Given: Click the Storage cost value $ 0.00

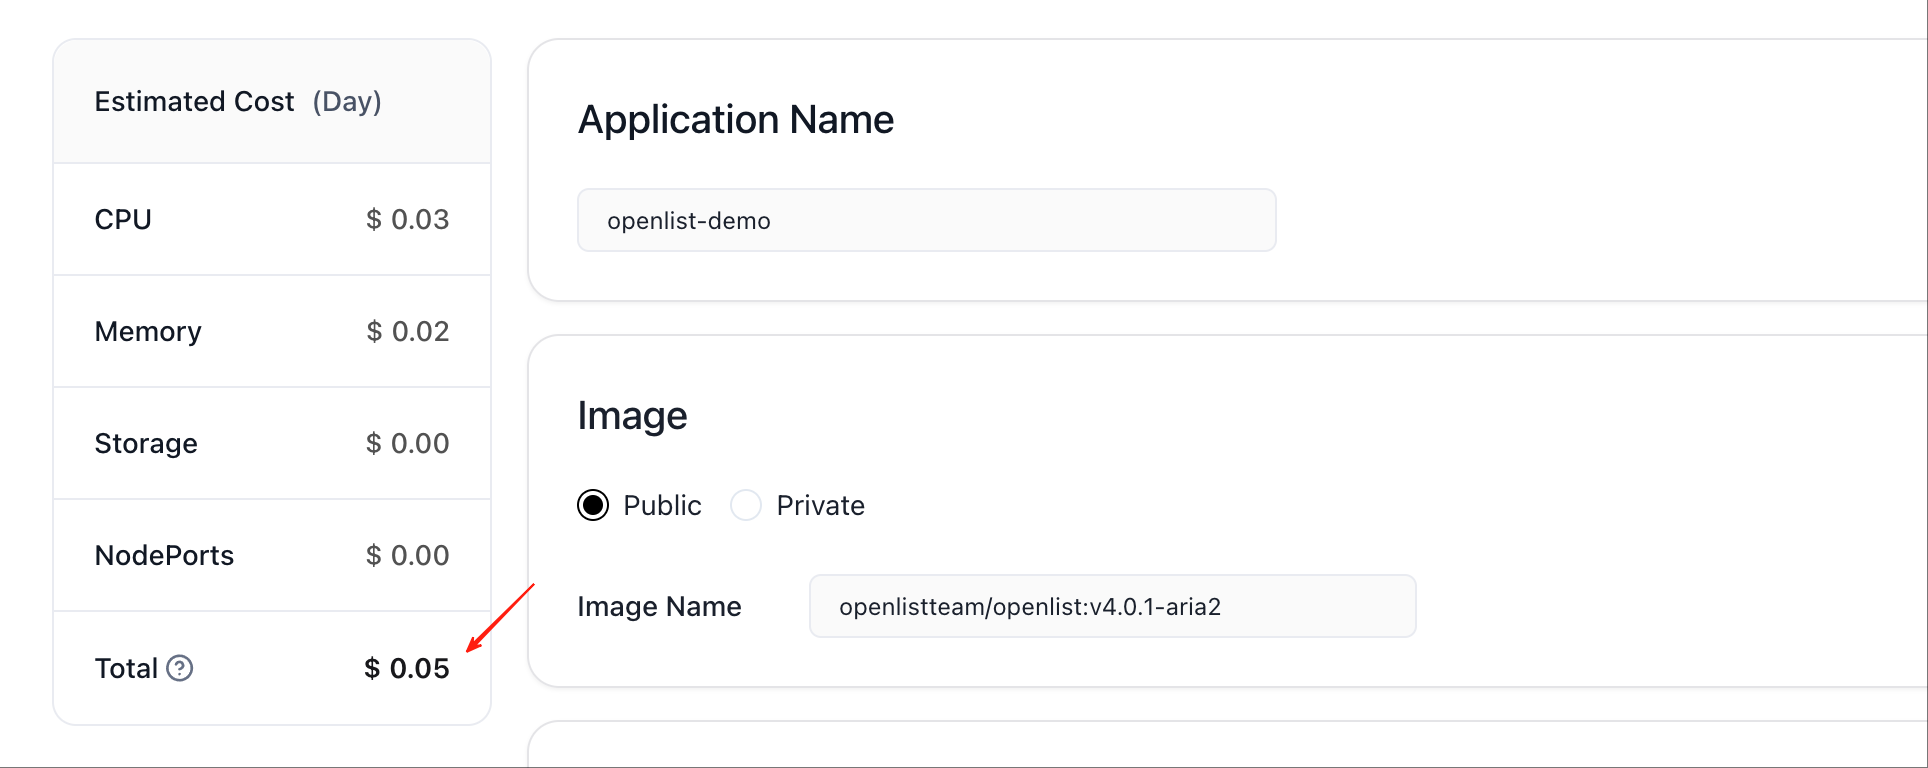Looking at the screenshot, I should 407,443.
